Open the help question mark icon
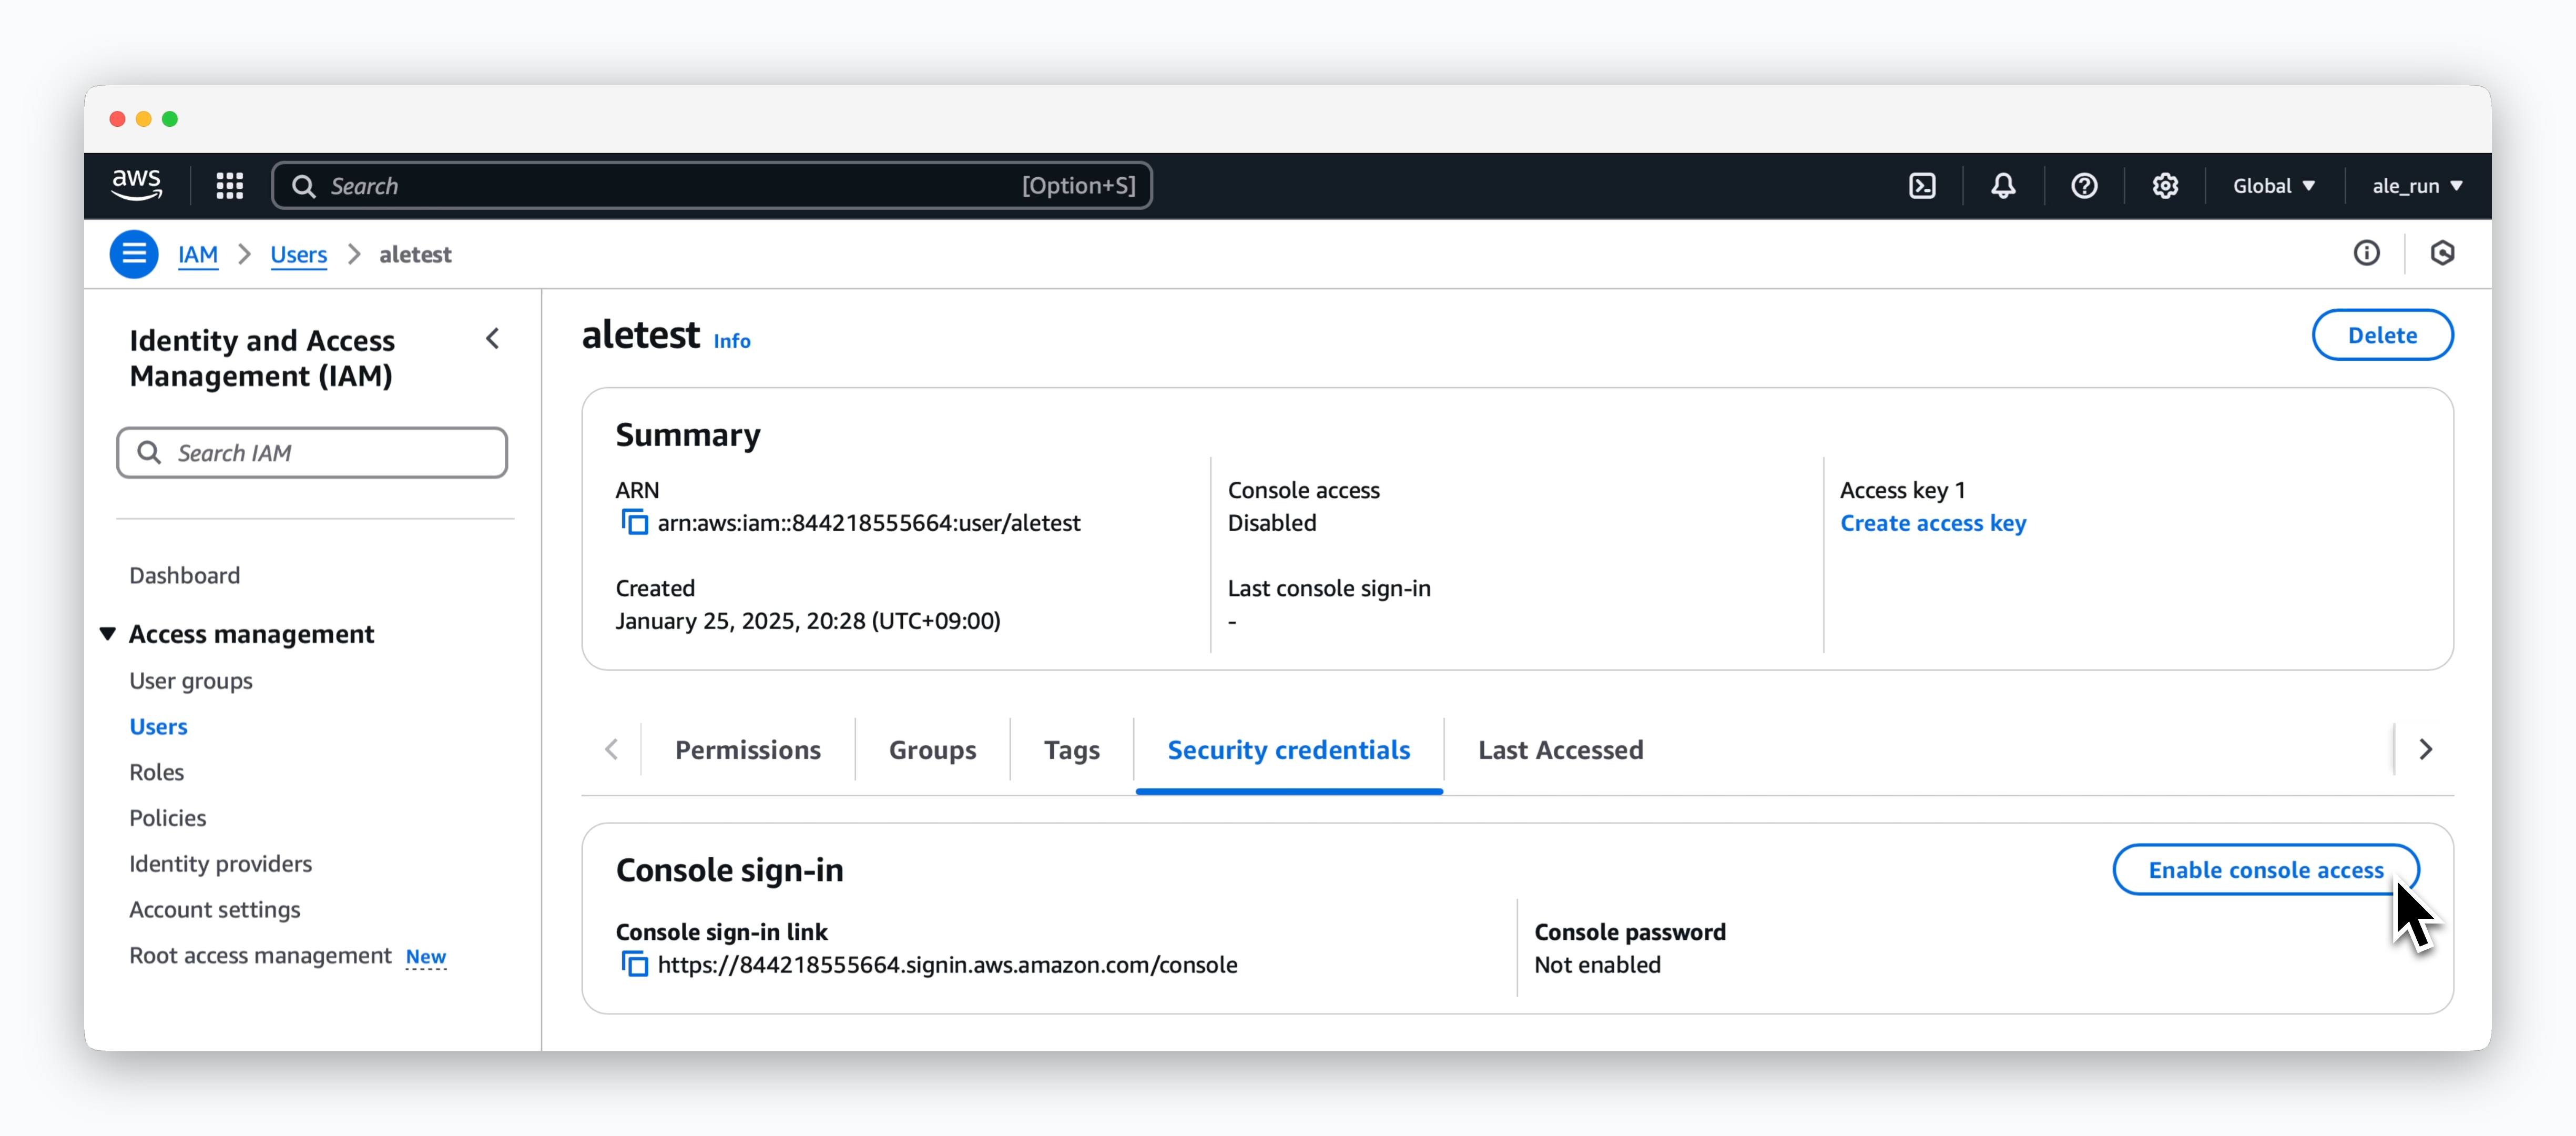Viewport: 2576px width, 1136px height. point(2084,186)
